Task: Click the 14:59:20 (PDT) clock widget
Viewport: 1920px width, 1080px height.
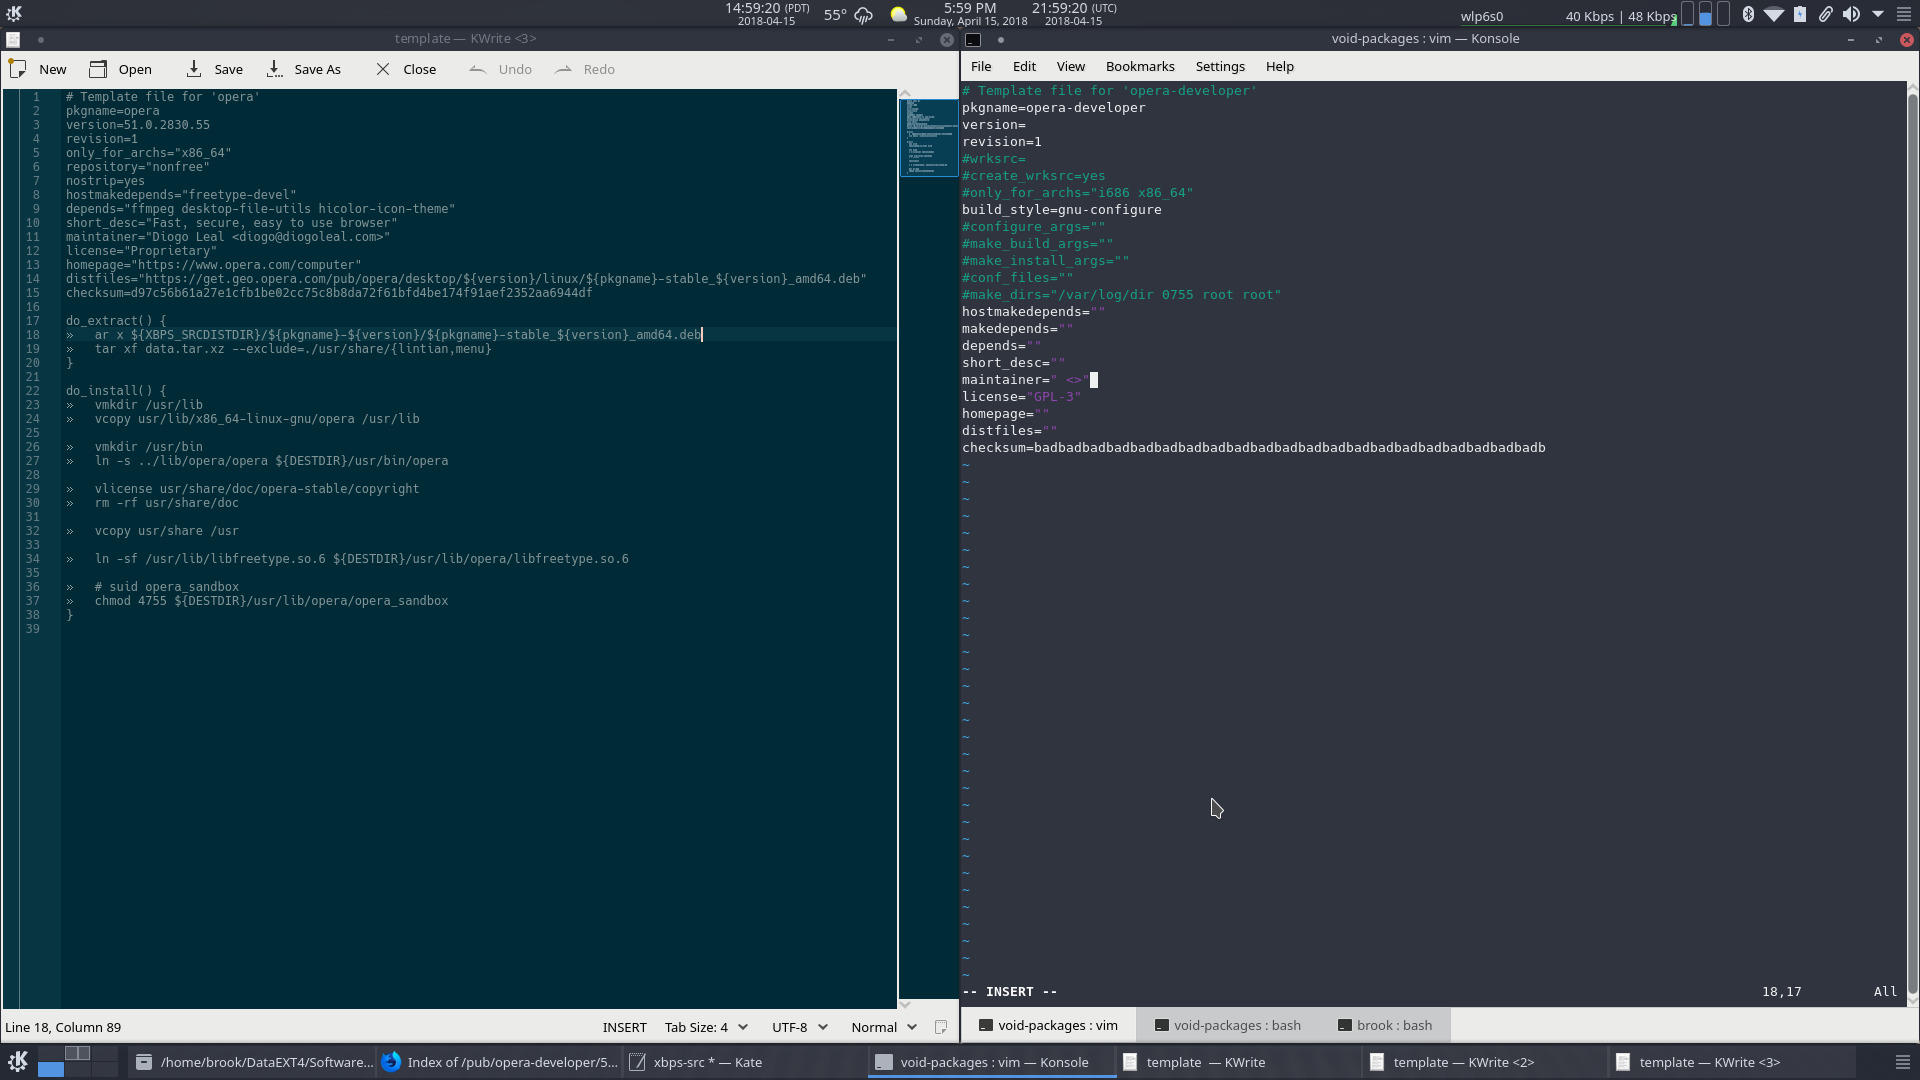Action: [x=767, y=14]
